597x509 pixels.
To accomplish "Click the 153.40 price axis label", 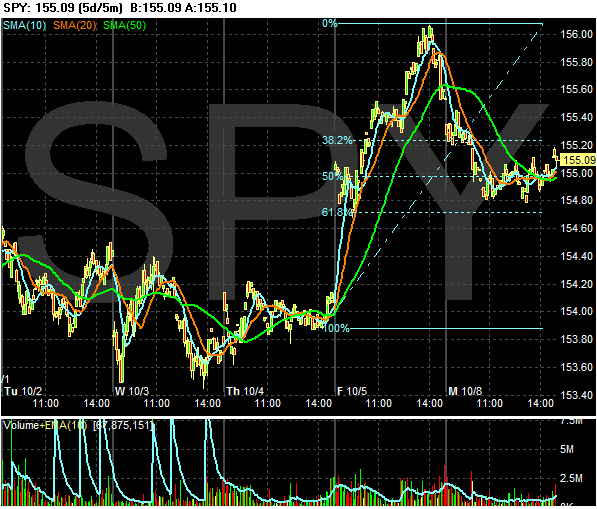I will point(576,395).
